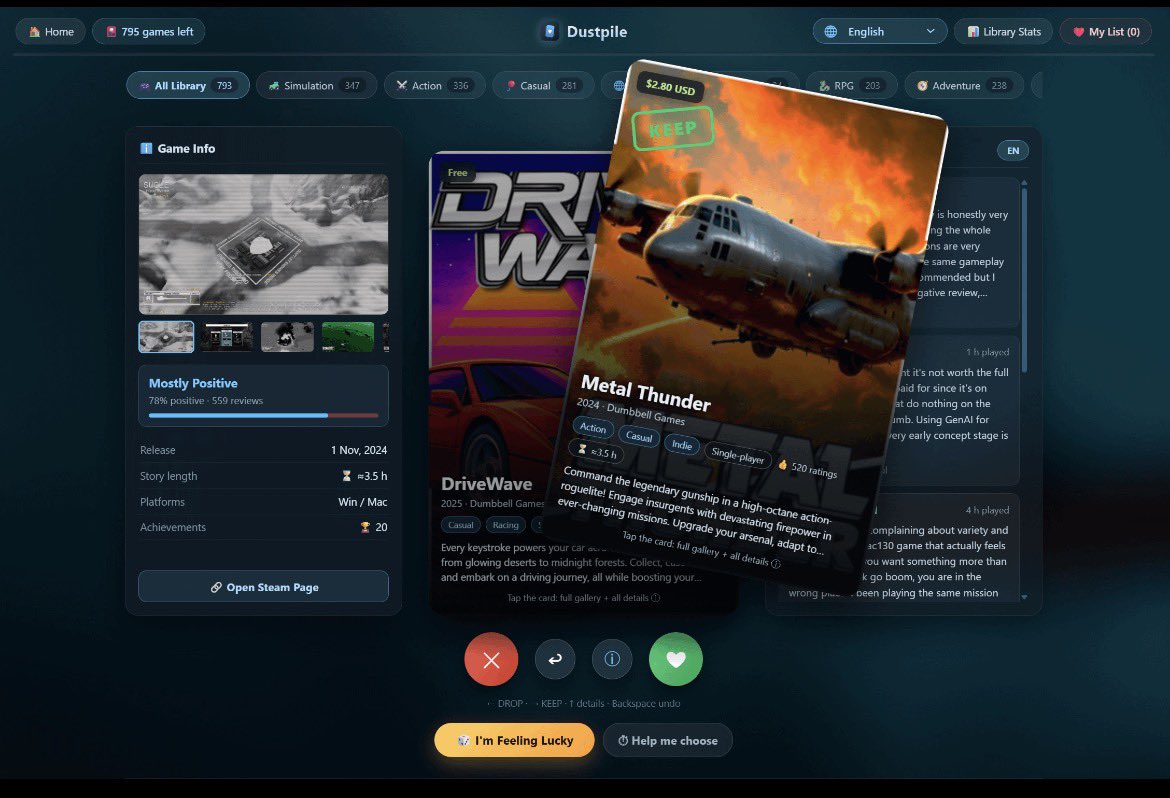This screenshot has height=798, width=1170.
Task: Click the Action tag on Metal Thunder card
Action: [593, 428]
